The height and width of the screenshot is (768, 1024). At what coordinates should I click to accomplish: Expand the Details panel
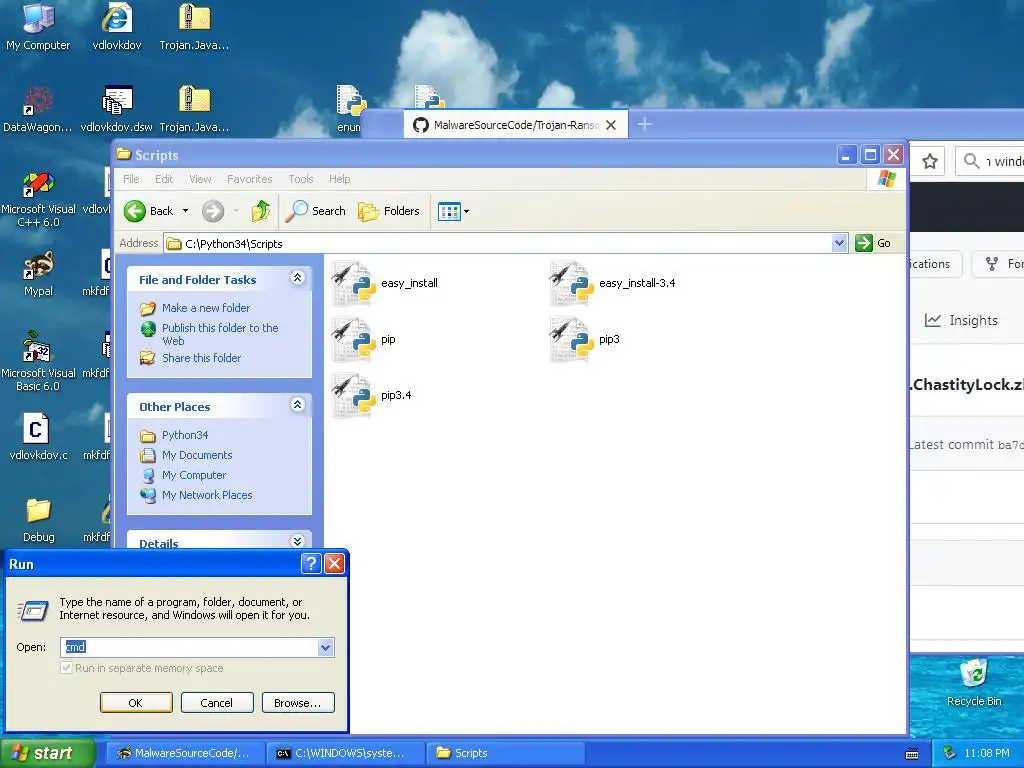tap(297, 541)
